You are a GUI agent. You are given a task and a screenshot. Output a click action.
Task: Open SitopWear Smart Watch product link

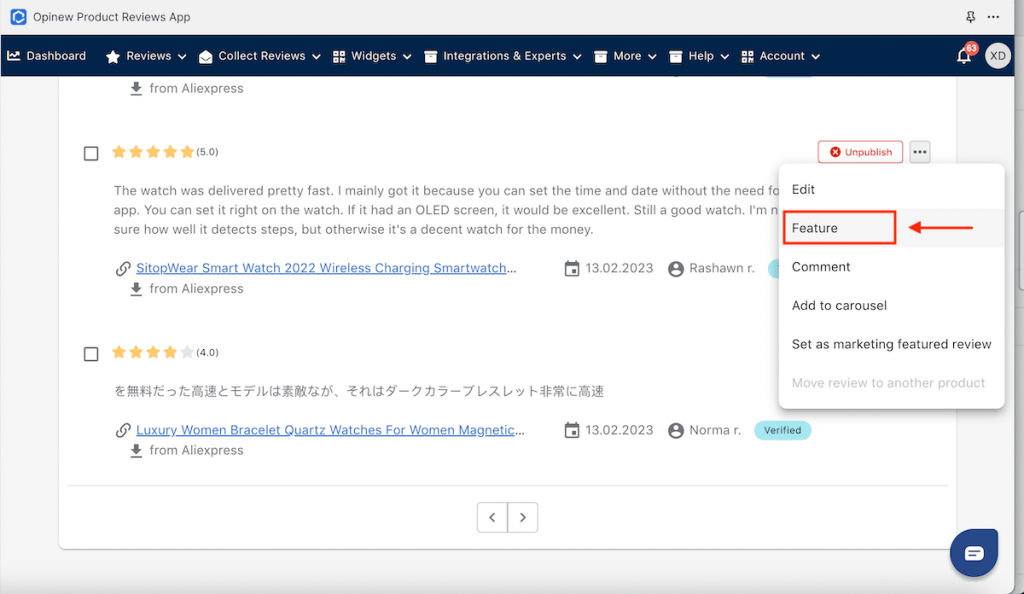[x=326, y=268]
